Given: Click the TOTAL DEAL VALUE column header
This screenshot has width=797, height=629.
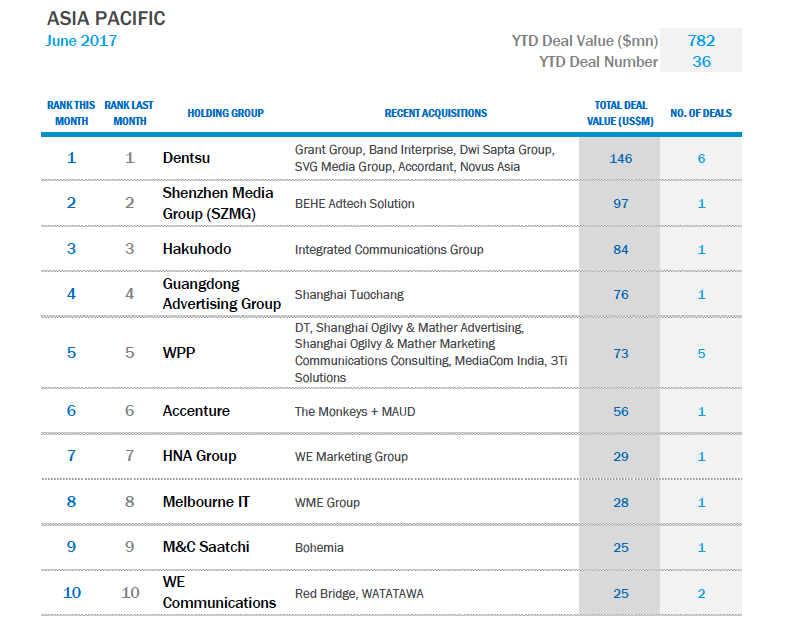Looking at the screenshot, I should (620, 113).
